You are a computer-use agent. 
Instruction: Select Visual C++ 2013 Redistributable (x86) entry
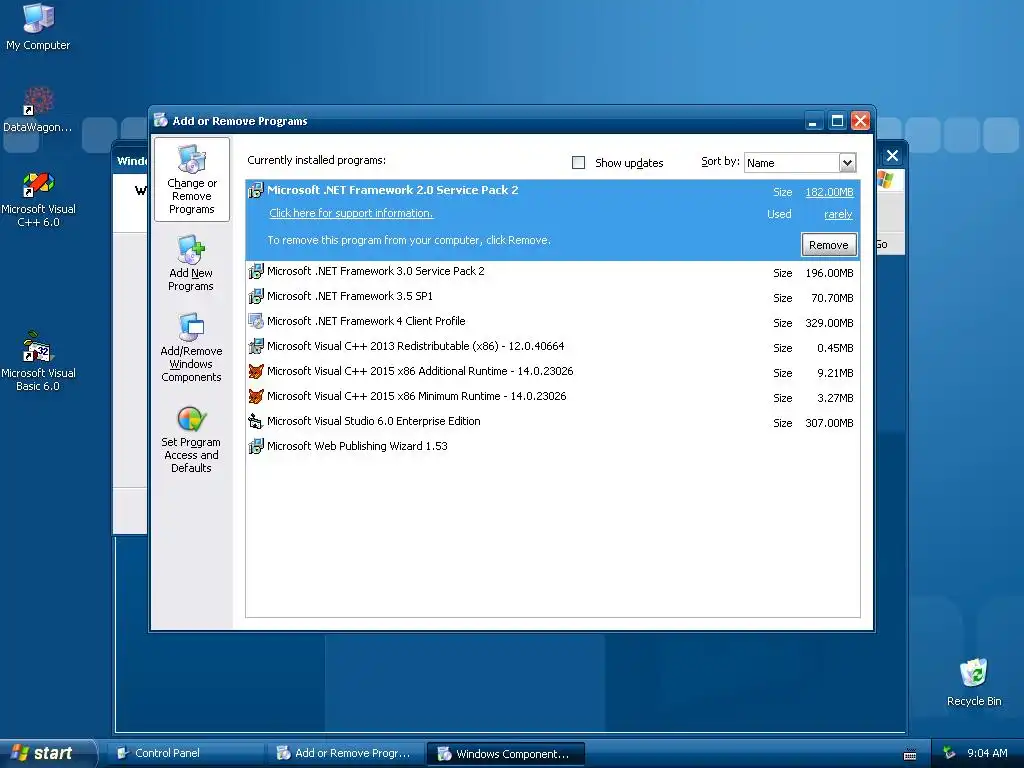tap(552, 347)
